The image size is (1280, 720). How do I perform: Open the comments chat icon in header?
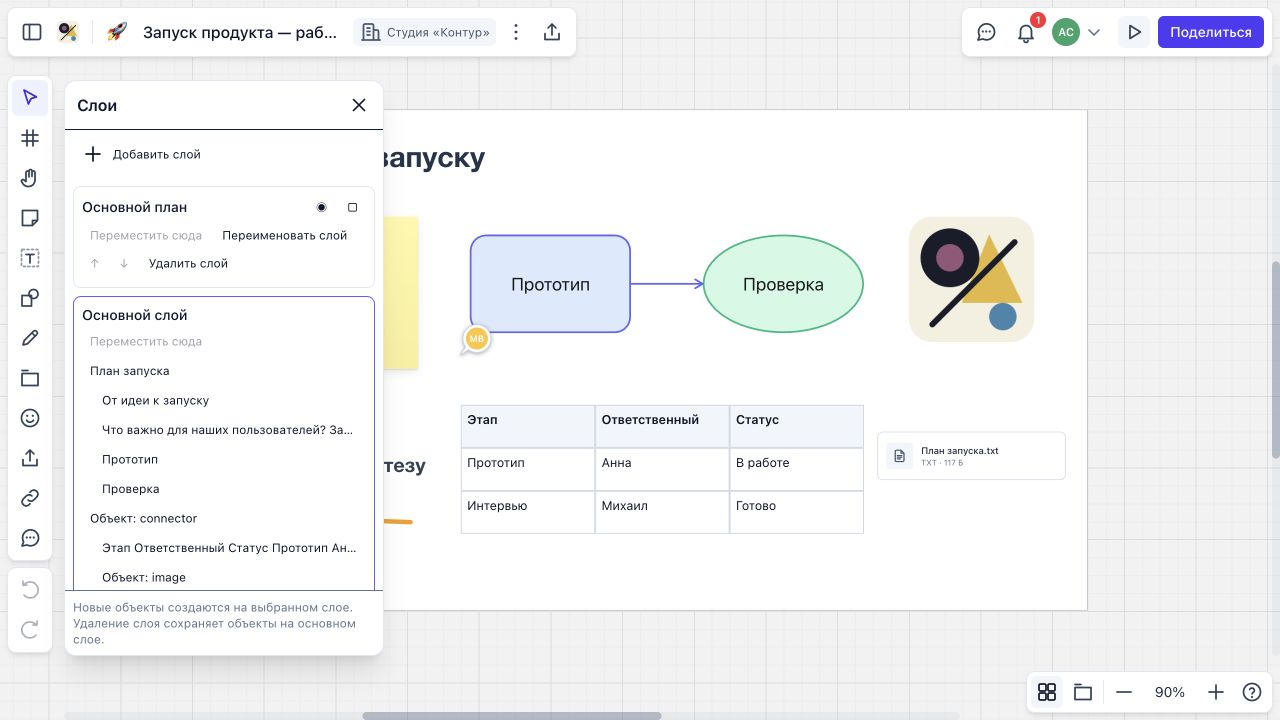click(x=986, y=32)
